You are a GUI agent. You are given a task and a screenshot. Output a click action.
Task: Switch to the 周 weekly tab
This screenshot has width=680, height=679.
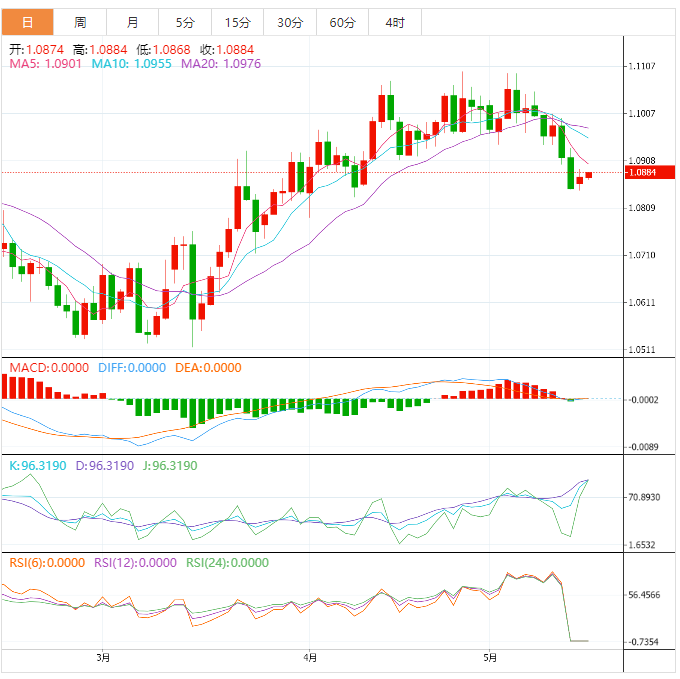[80, 22]
